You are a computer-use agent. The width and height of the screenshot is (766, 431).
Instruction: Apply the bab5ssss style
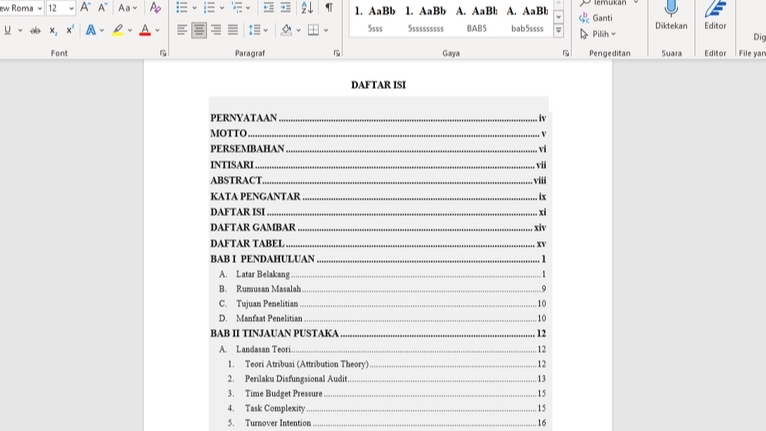527,19
